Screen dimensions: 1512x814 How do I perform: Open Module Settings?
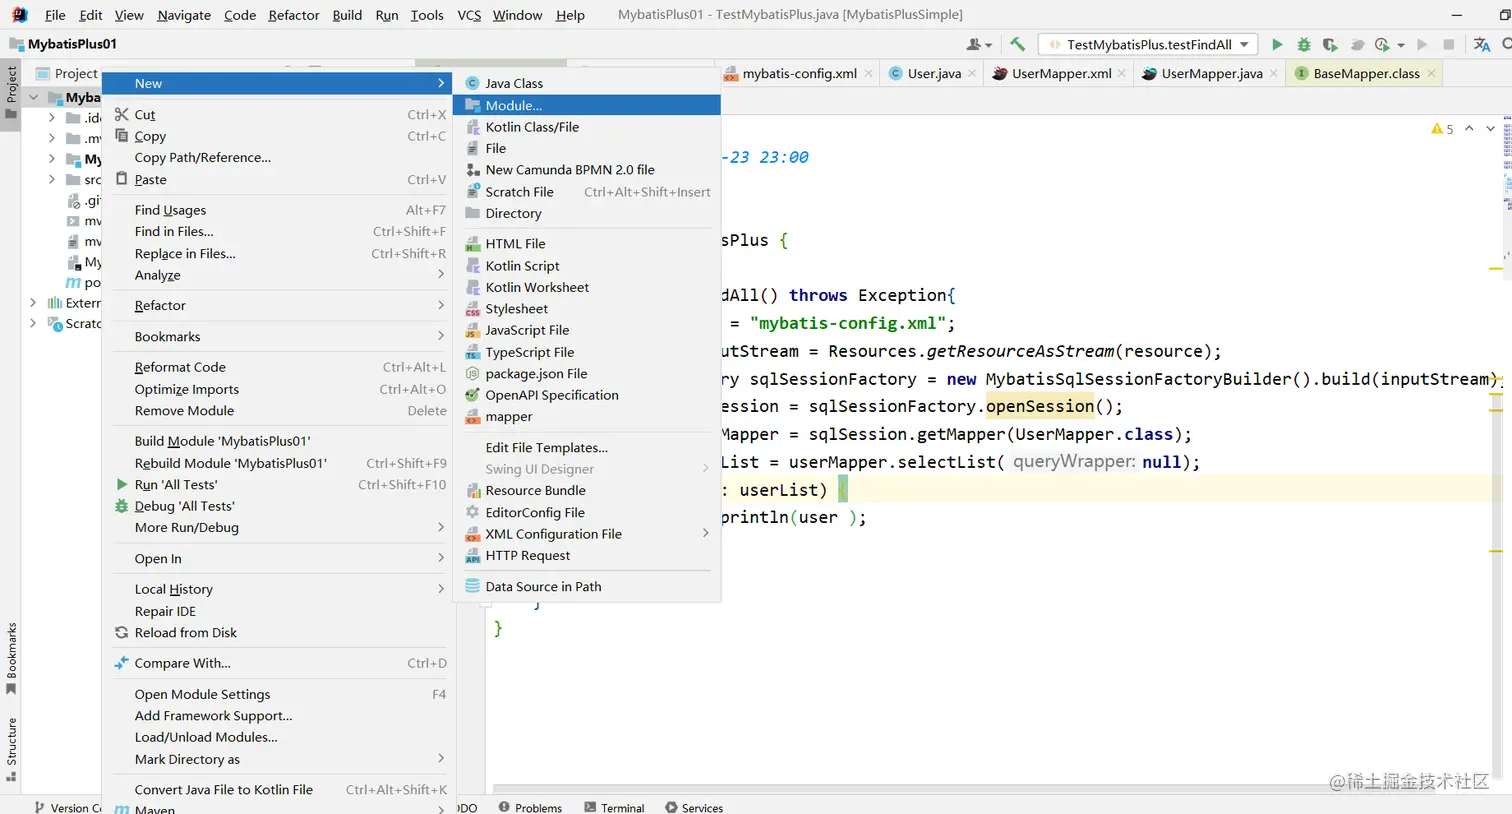coord(279,694)
